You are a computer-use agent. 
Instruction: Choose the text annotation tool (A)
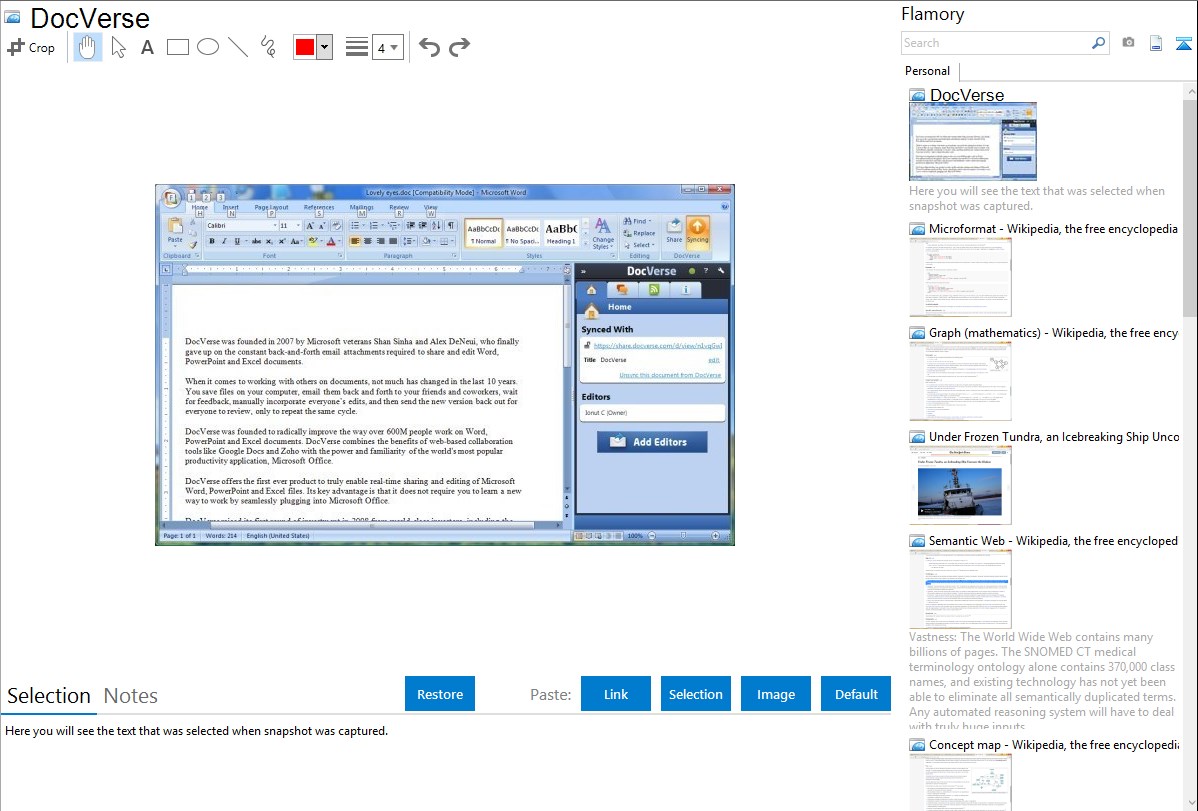[147, 47]
